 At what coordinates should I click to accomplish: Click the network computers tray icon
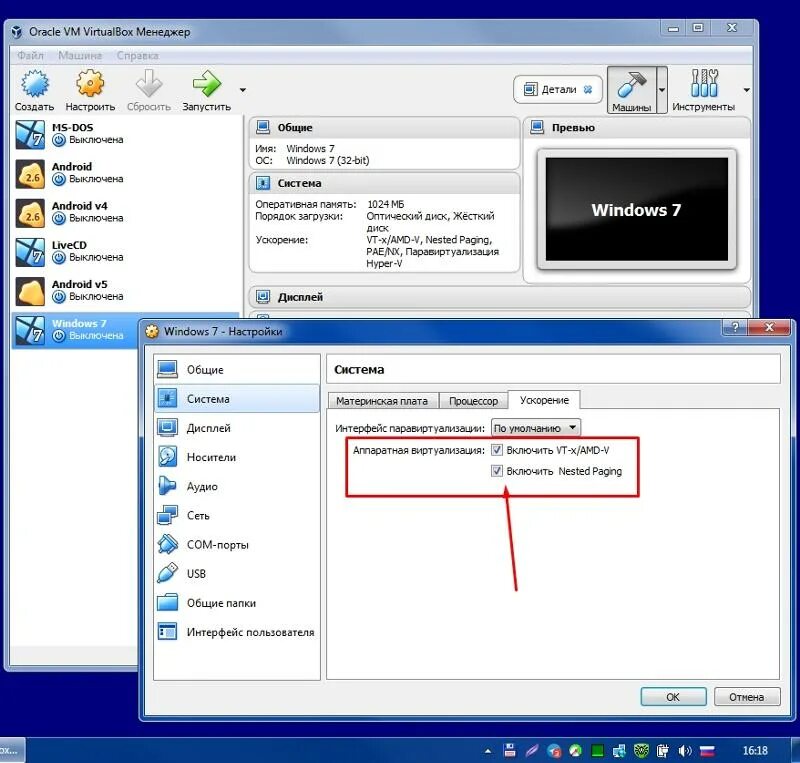click(x=619, y=751)
